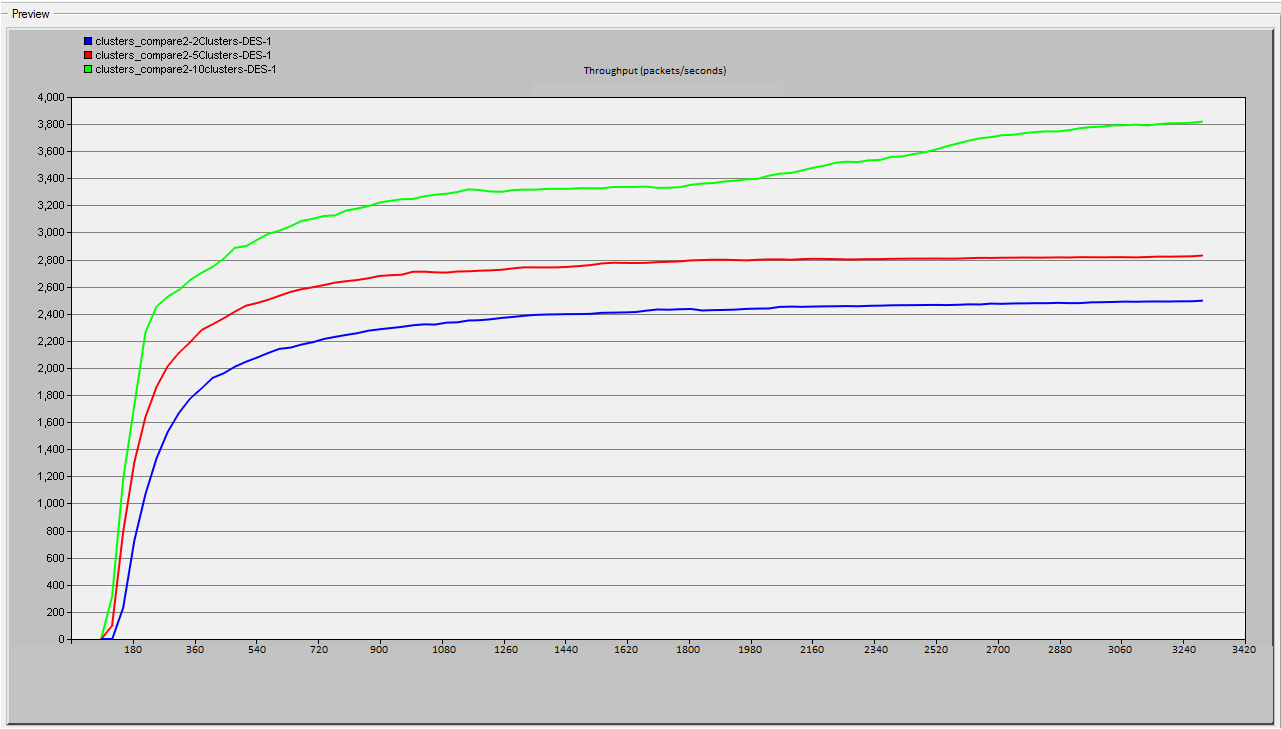Click the 1620 x-axis label
1281x729 pixels.
pos(628,650)
